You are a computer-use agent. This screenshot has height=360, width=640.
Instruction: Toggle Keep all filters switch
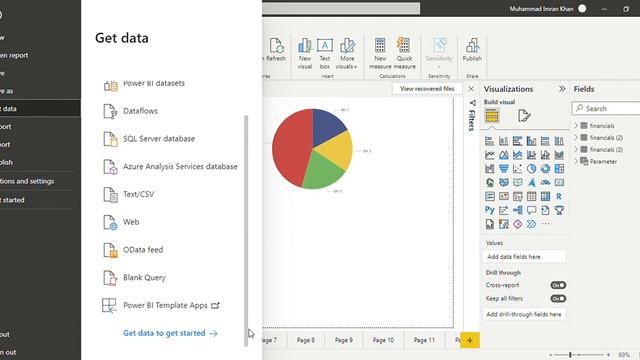[x=558, y=299]
